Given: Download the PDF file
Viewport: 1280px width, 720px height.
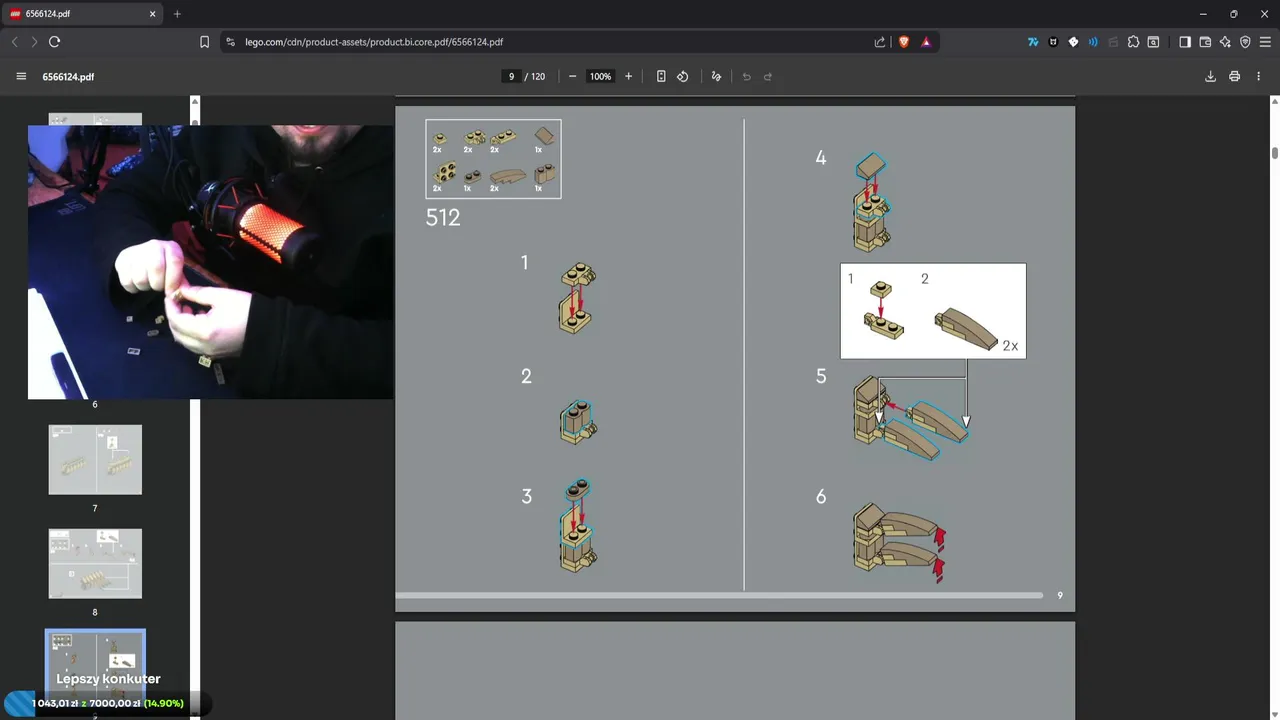Looking at the screenshot, I should pos(1210,77).
